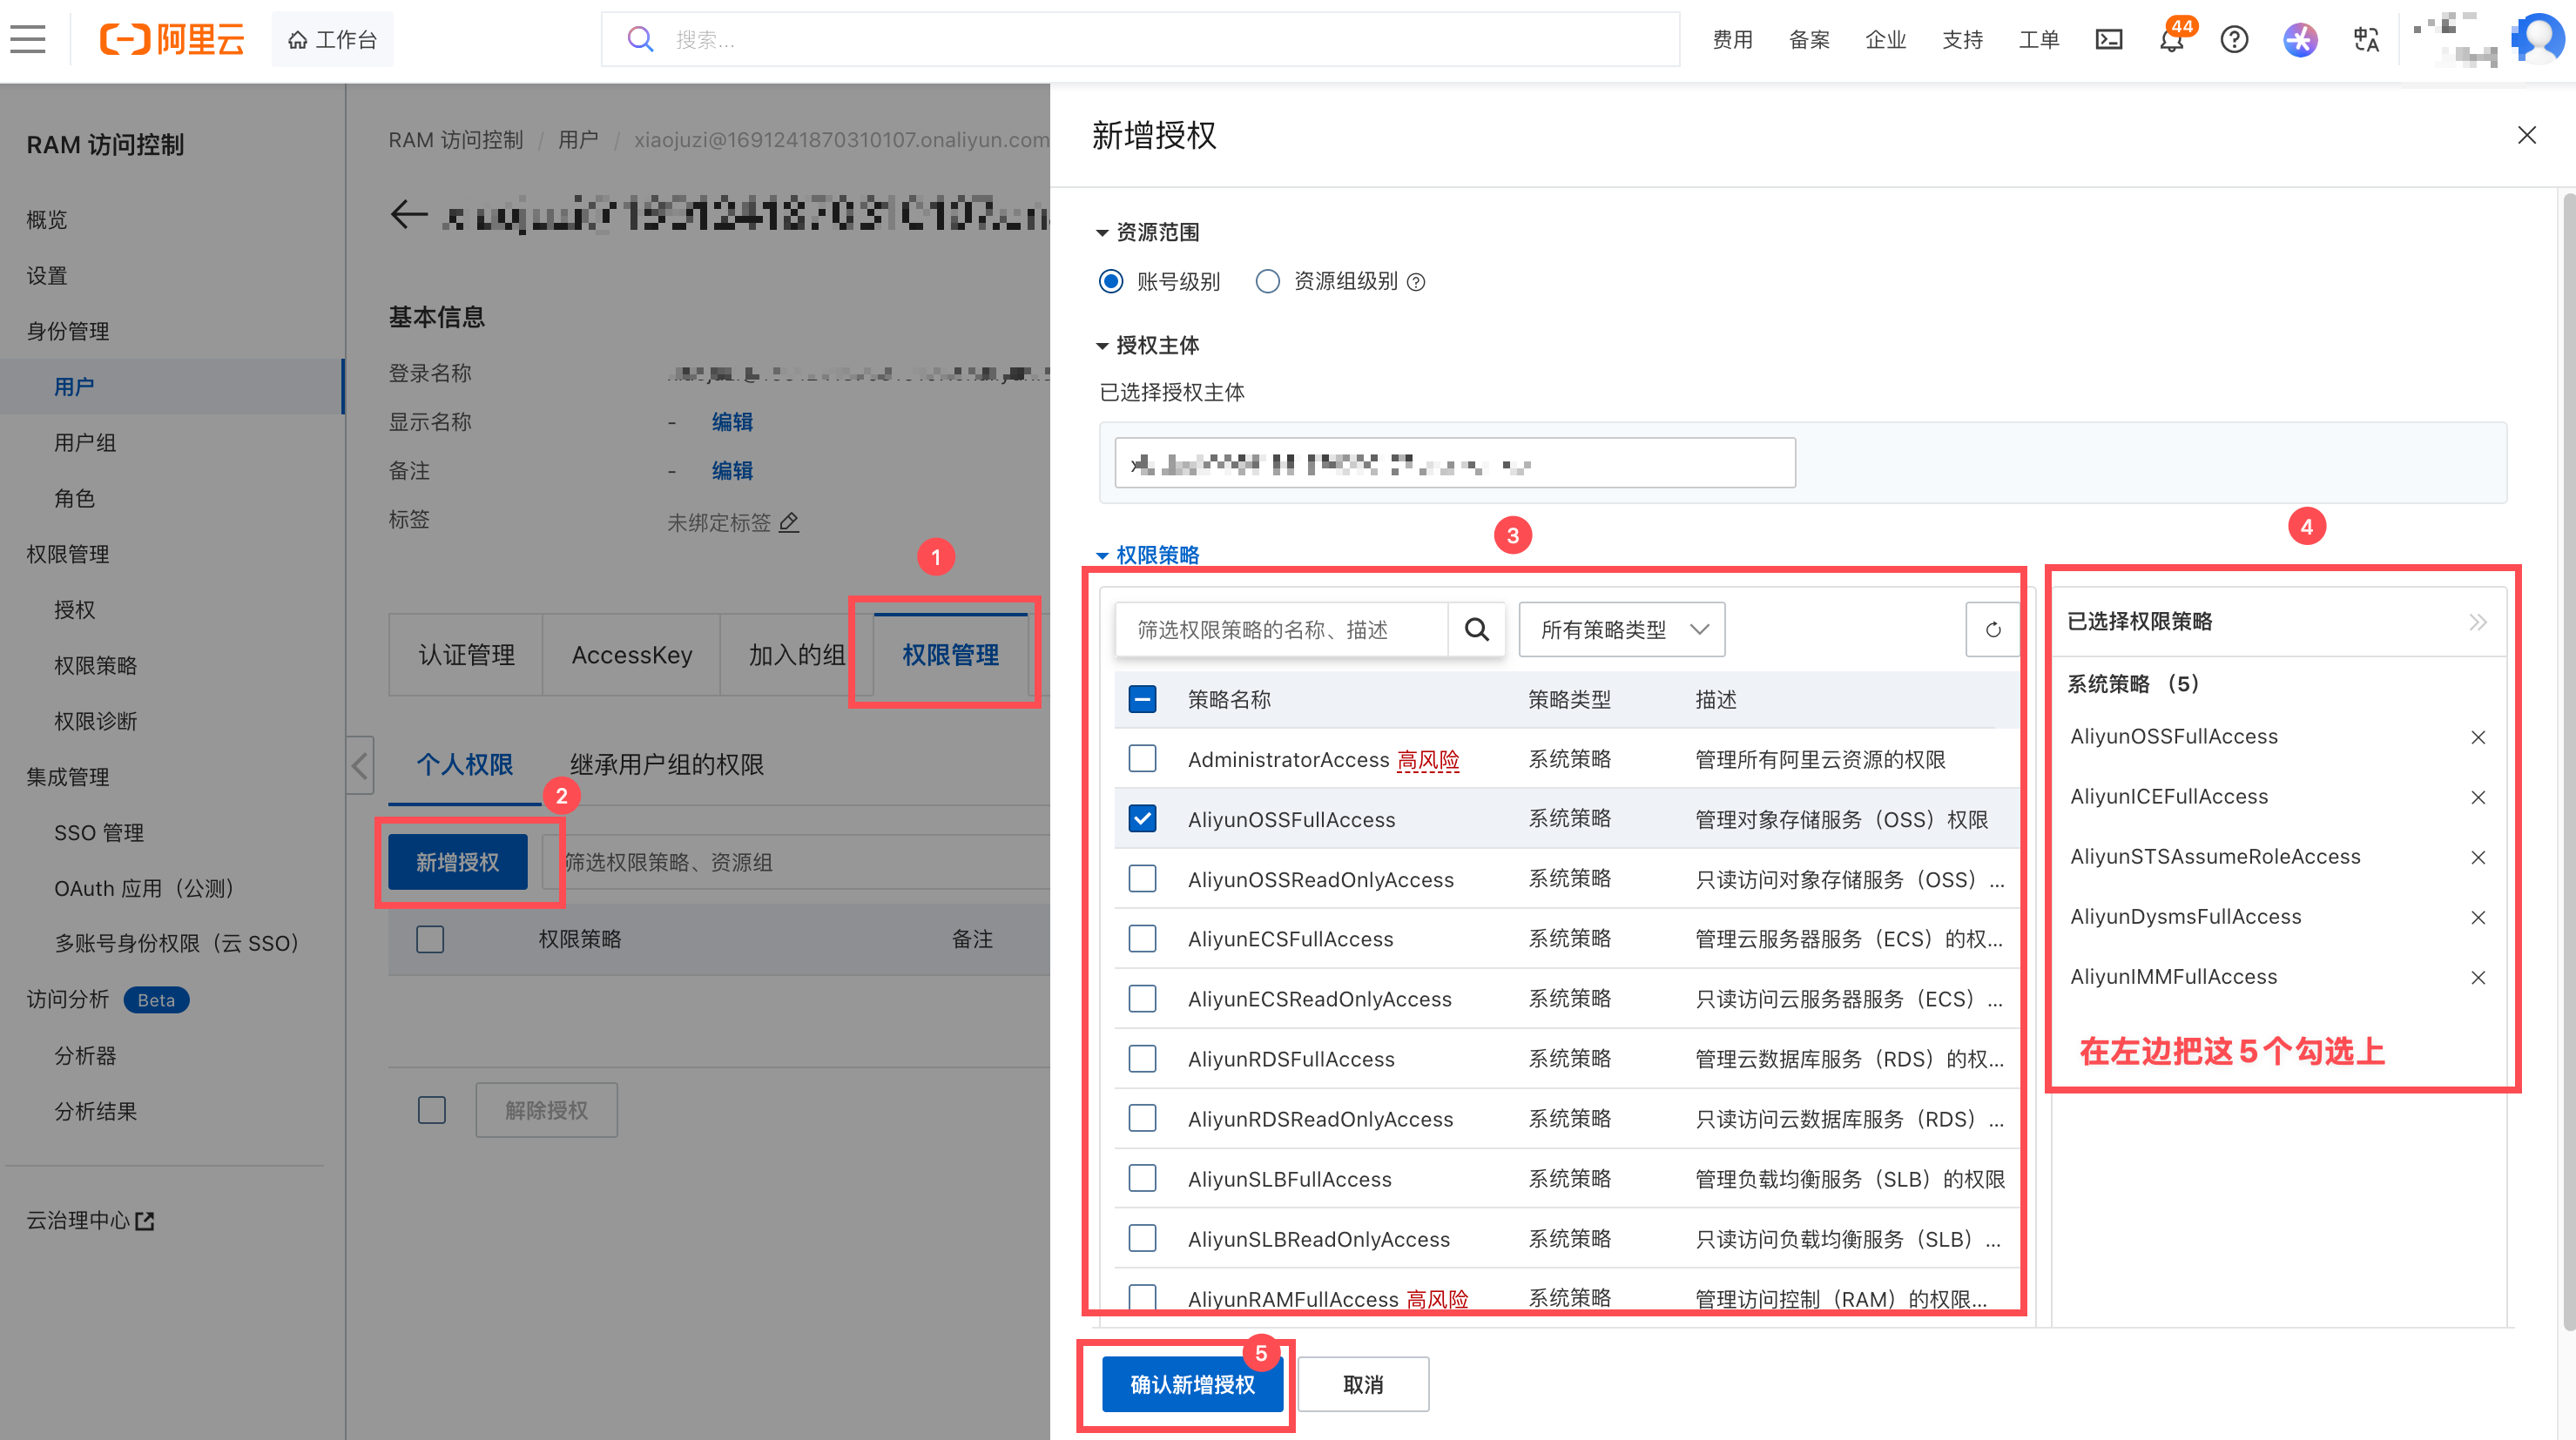The height and width of the screenshot is (1440, 2576).
Task: Switch language with the translate icon
Action: (x=2366, y=40)
